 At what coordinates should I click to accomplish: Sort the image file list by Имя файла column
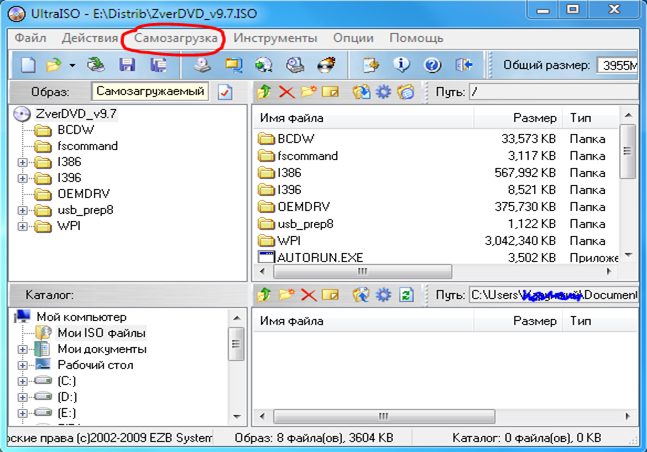363,118
